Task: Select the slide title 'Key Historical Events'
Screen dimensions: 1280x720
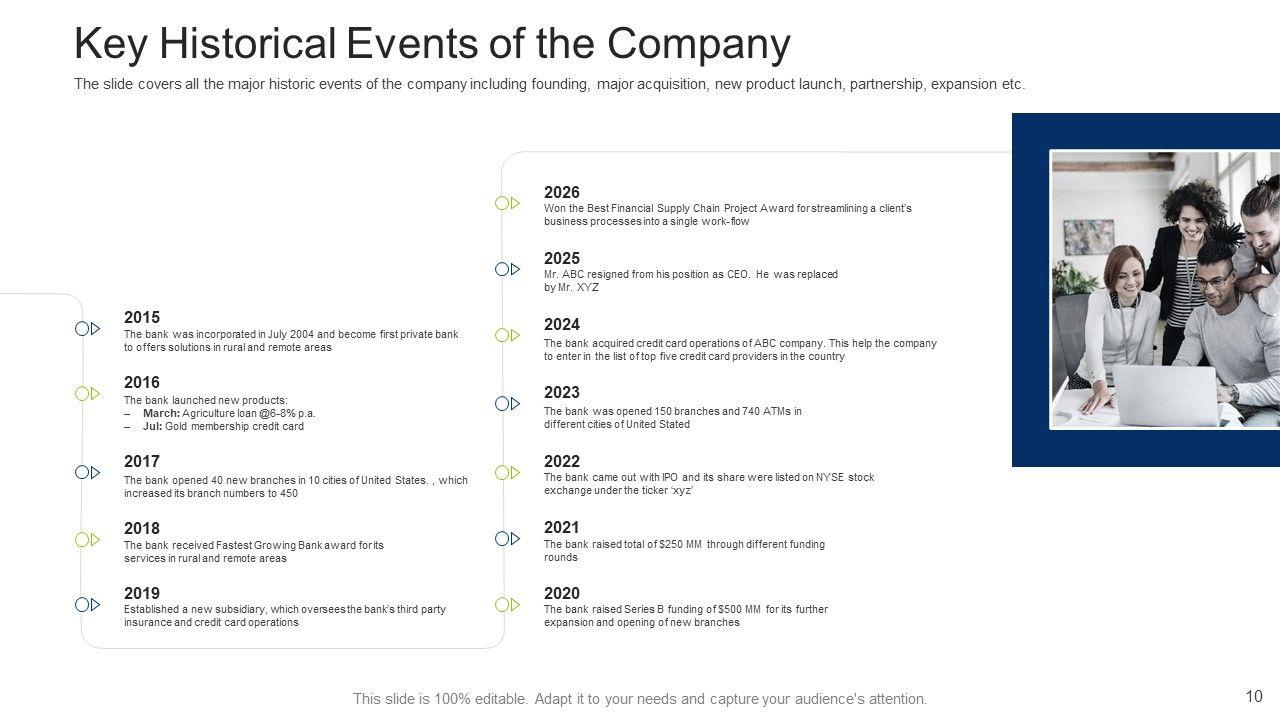Action: tap(432, 44)
